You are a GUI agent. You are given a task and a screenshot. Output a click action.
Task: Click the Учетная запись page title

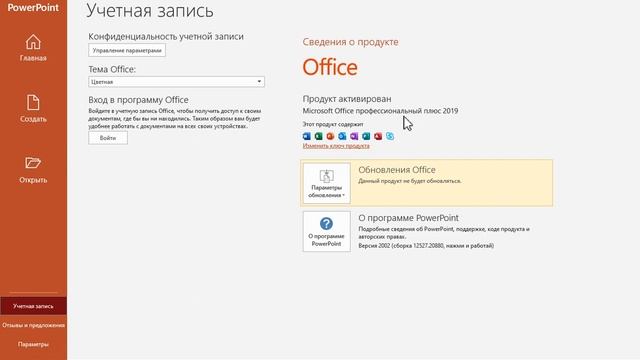coord(150,11)
